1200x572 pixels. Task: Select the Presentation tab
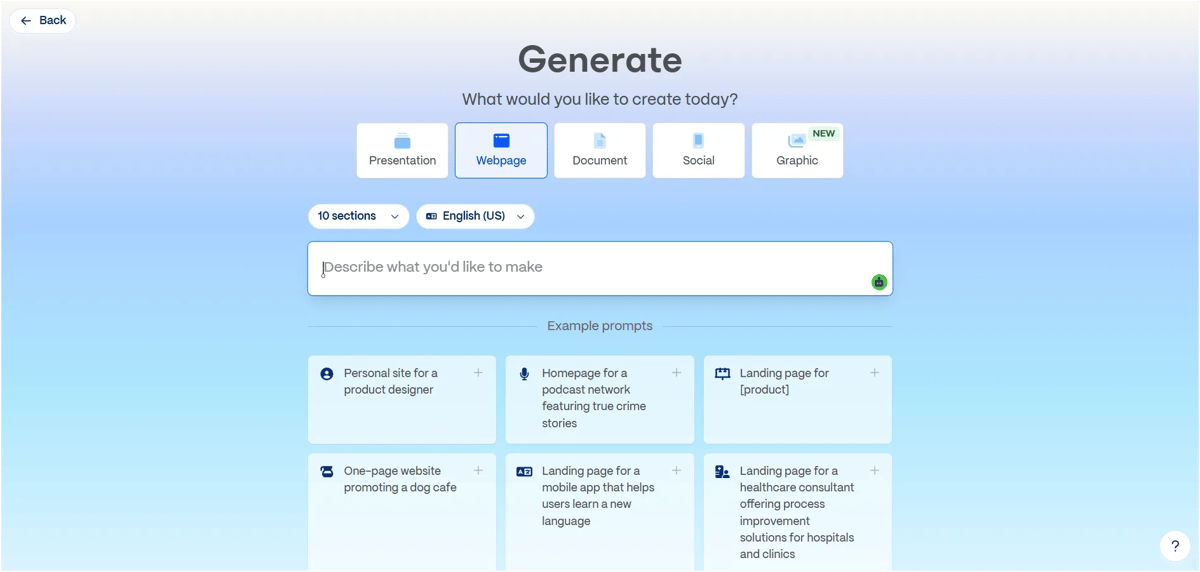click(402, 151)
